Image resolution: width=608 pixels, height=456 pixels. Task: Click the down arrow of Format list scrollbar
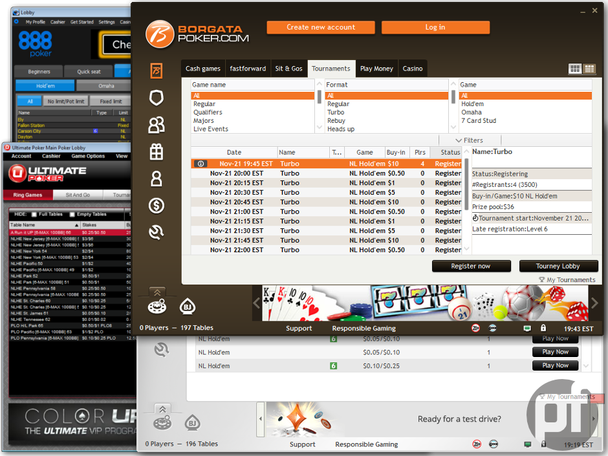(453, 127)
